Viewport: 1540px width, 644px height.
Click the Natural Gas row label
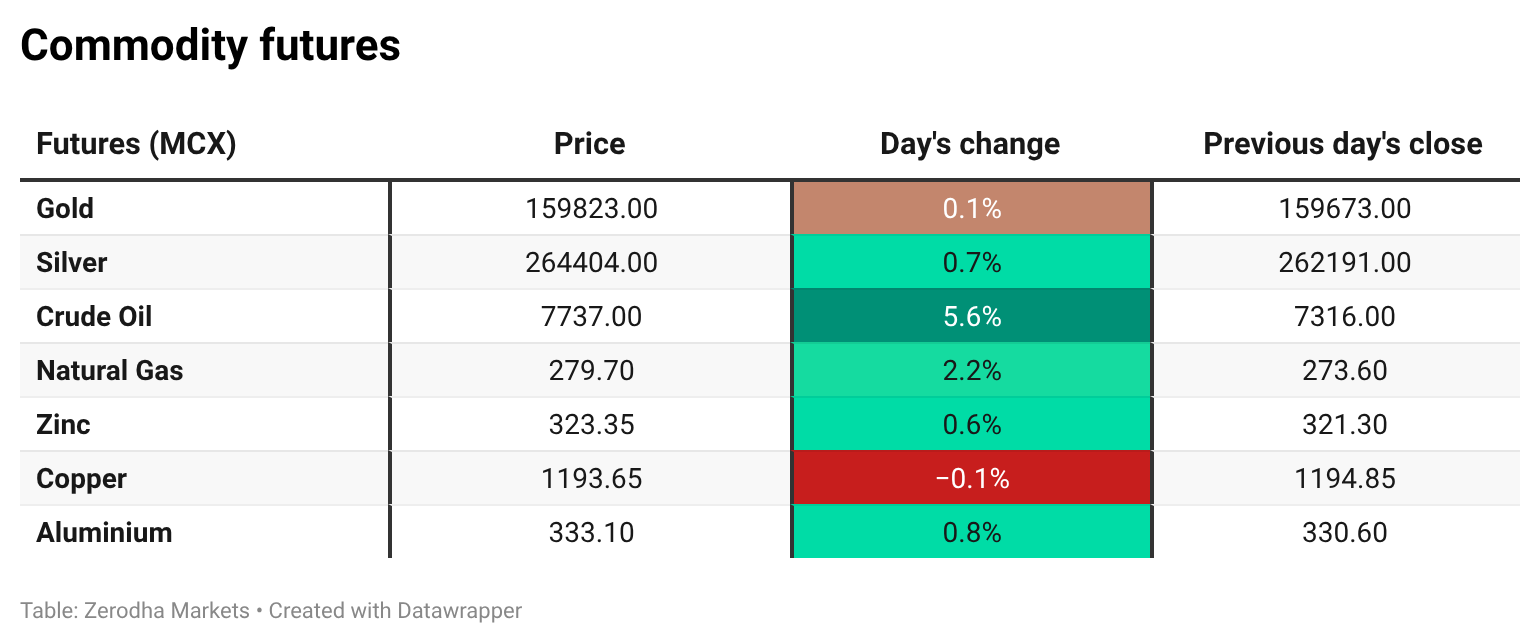coord(110,370)
